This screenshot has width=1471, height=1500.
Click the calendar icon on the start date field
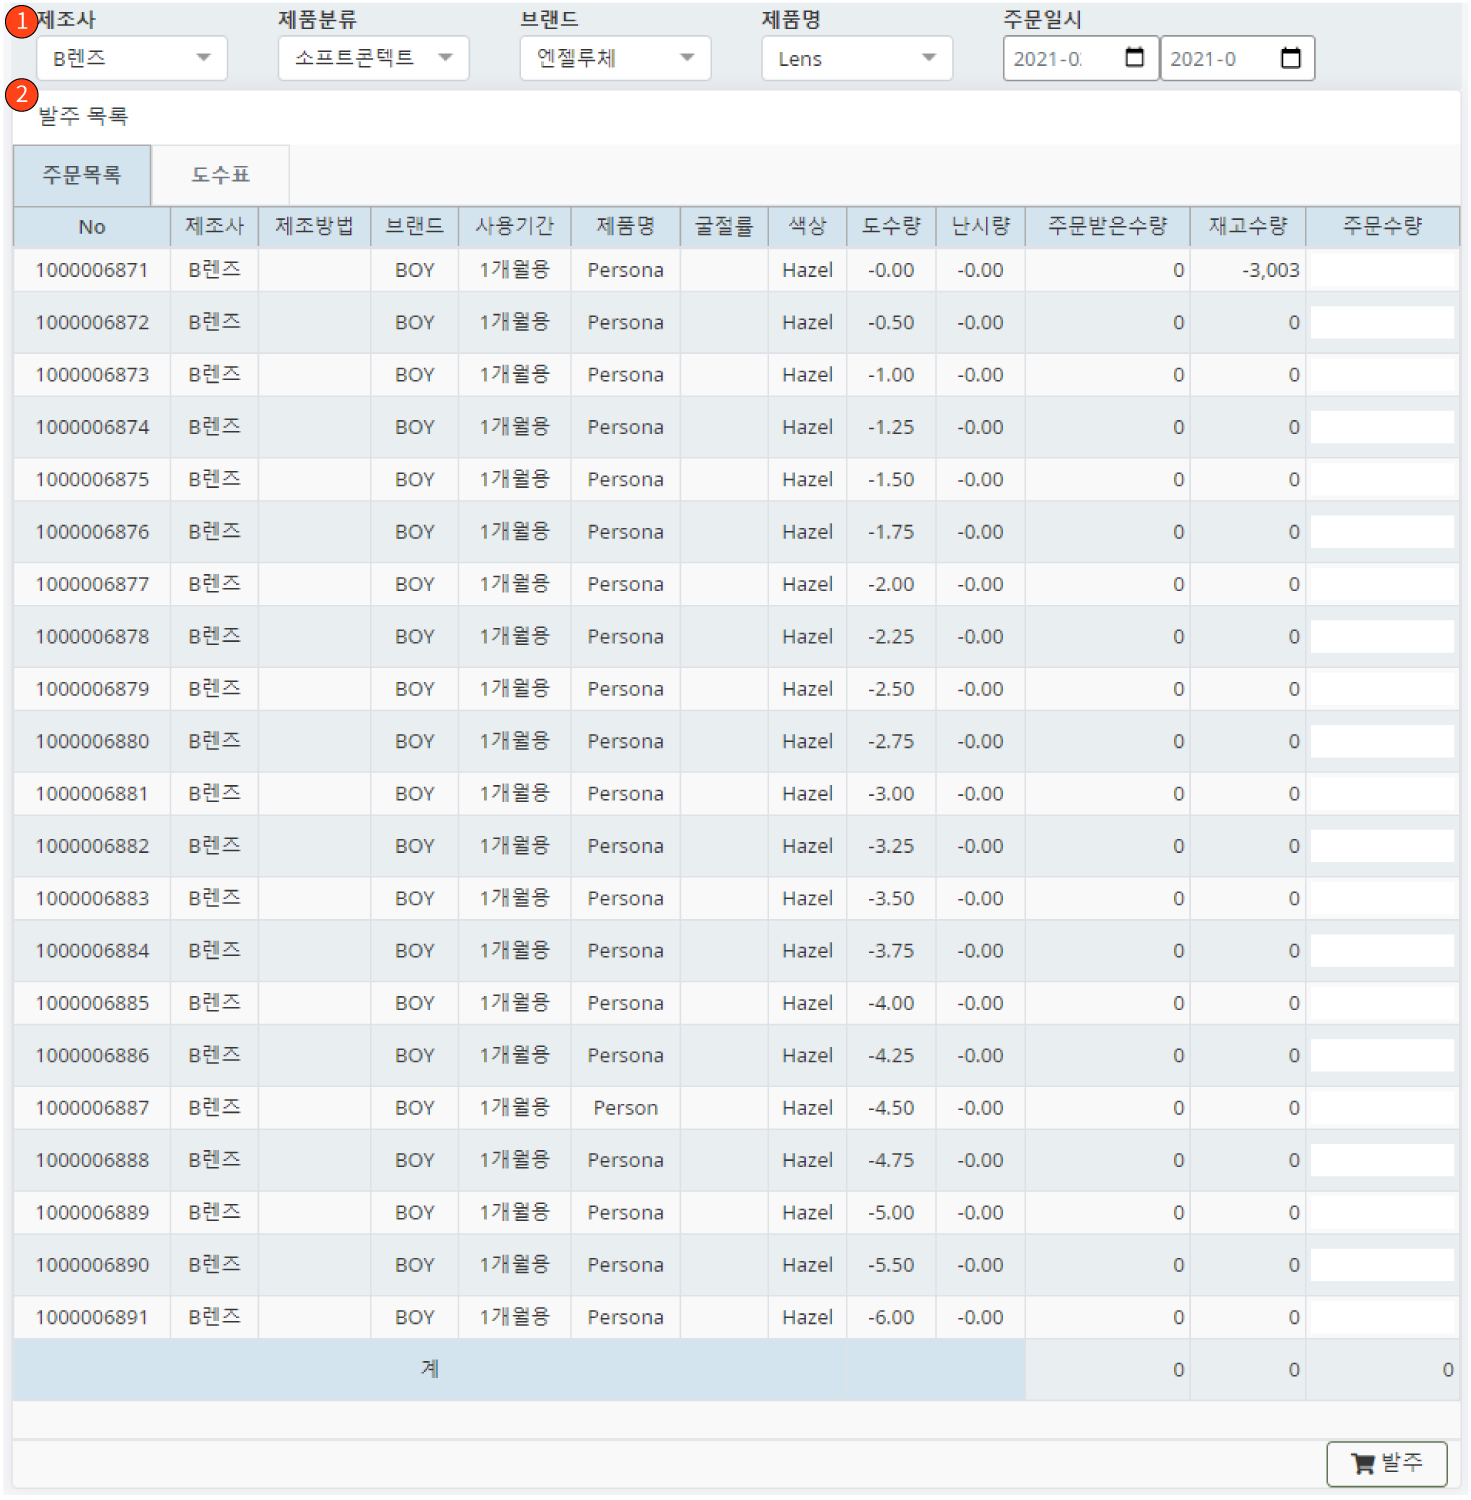(1133, 57)
